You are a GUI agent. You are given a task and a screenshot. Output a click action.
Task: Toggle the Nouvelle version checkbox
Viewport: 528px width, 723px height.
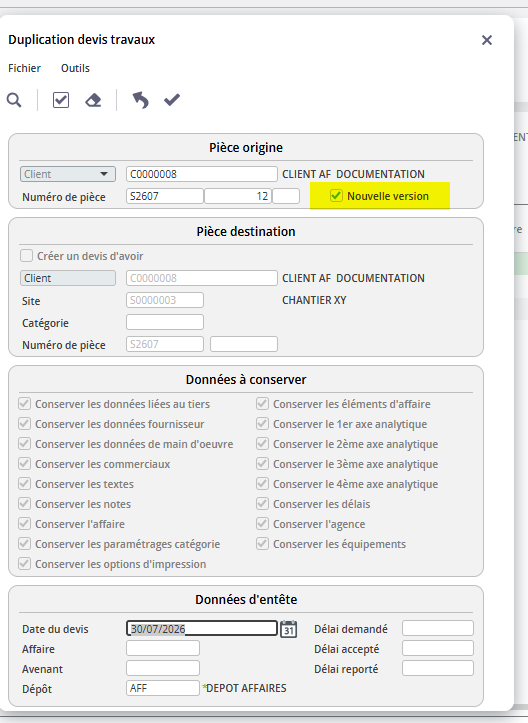336,196
